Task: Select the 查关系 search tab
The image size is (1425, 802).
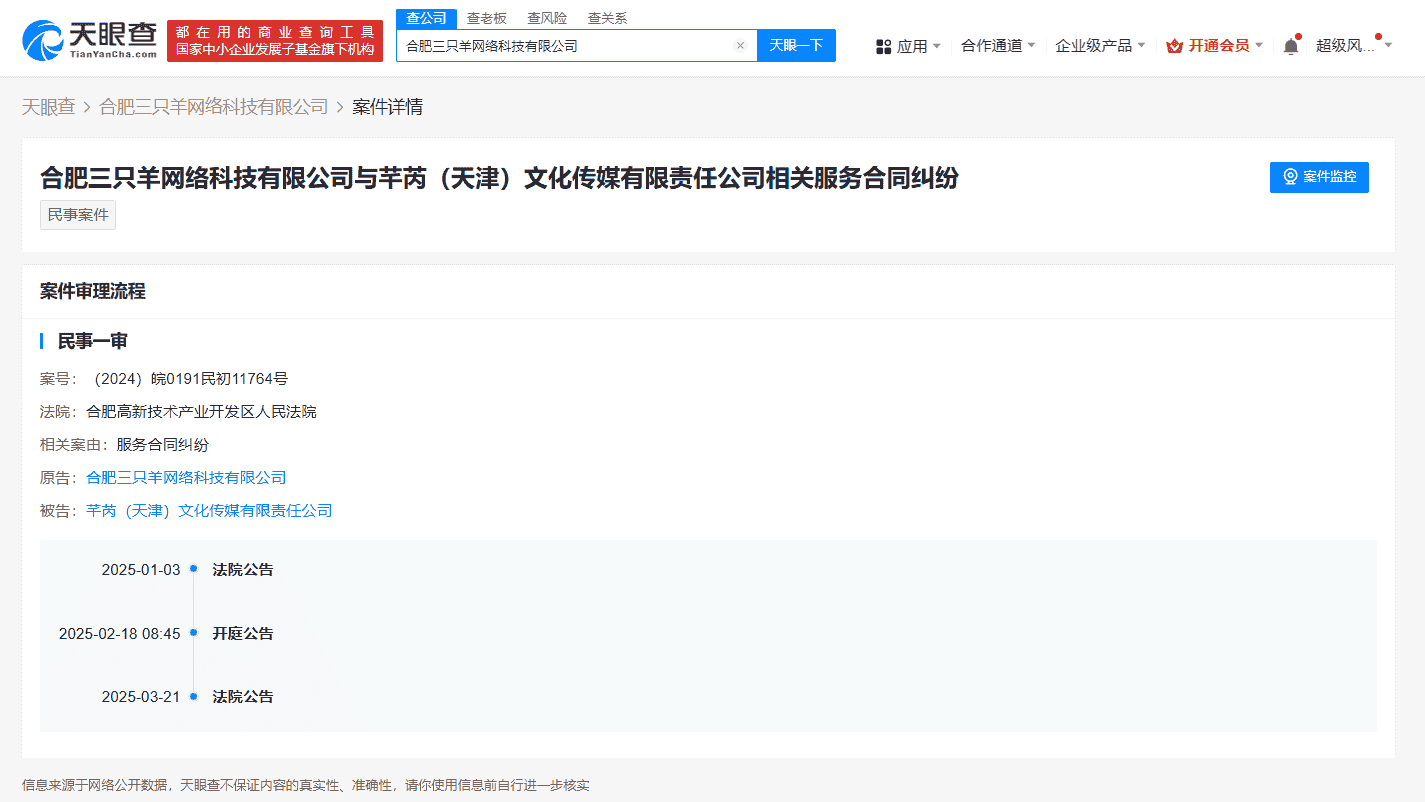Action: (x=607, y=18)
